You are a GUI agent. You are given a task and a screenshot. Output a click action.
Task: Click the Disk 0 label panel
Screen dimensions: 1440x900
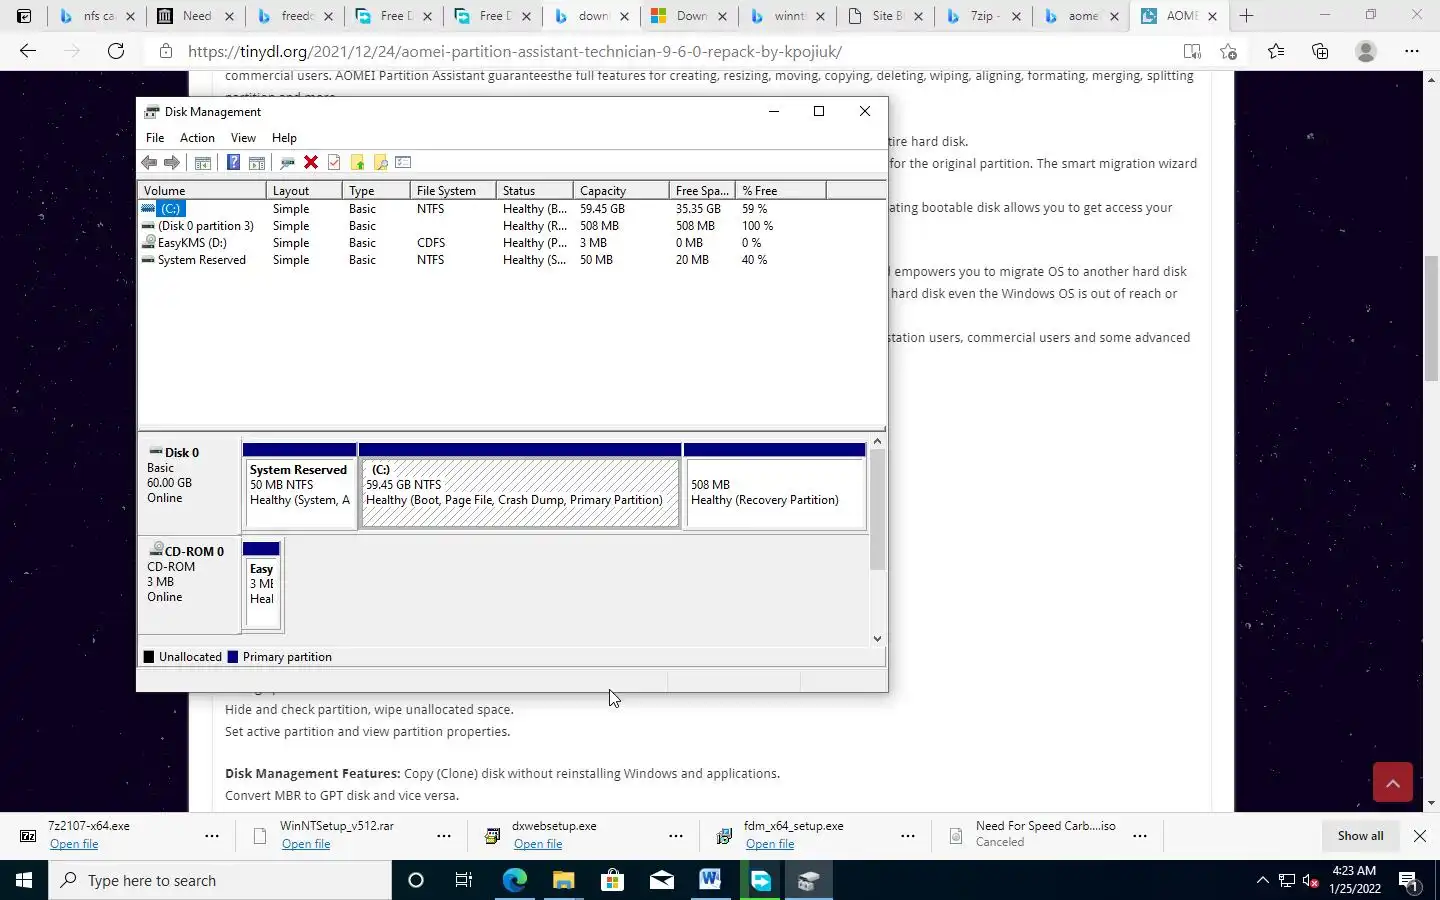click(189, 486)
